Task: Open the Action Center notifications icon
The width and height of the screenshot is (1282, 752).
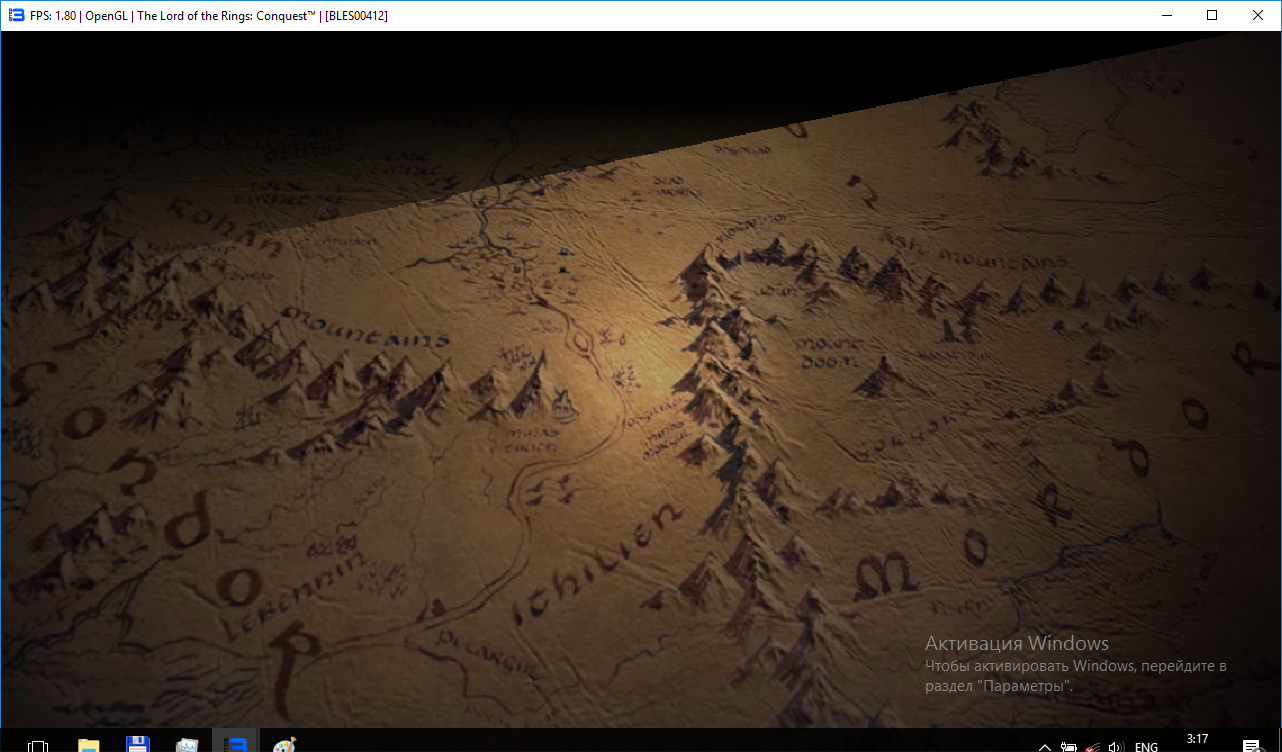Action: 1251,746
